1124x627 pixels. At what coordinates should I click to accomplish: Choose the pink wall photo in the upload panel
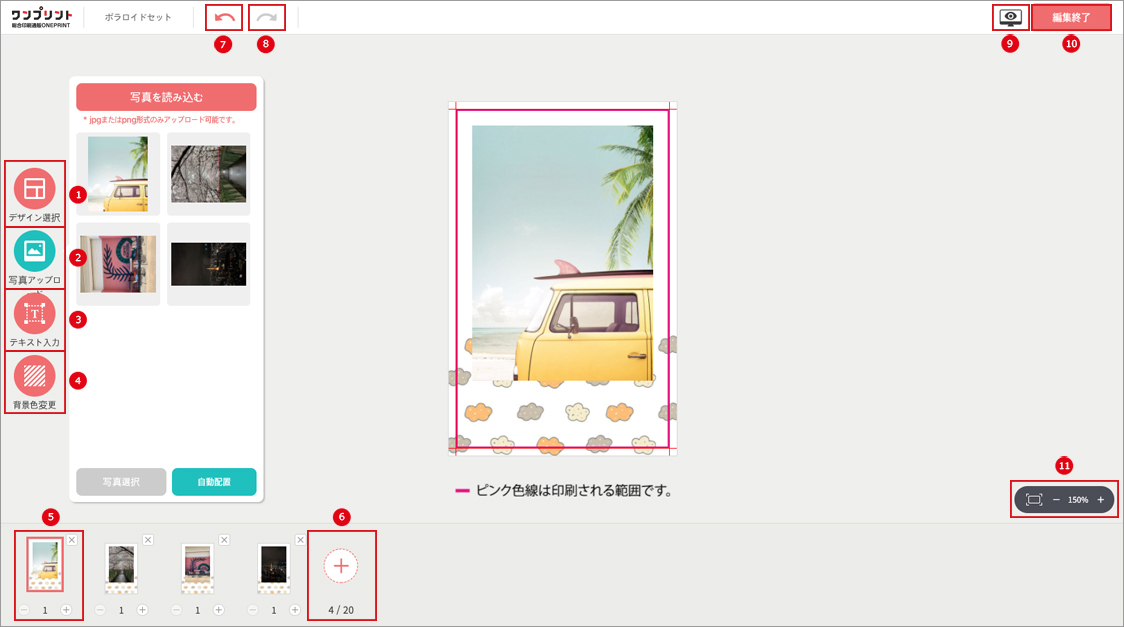118,264
